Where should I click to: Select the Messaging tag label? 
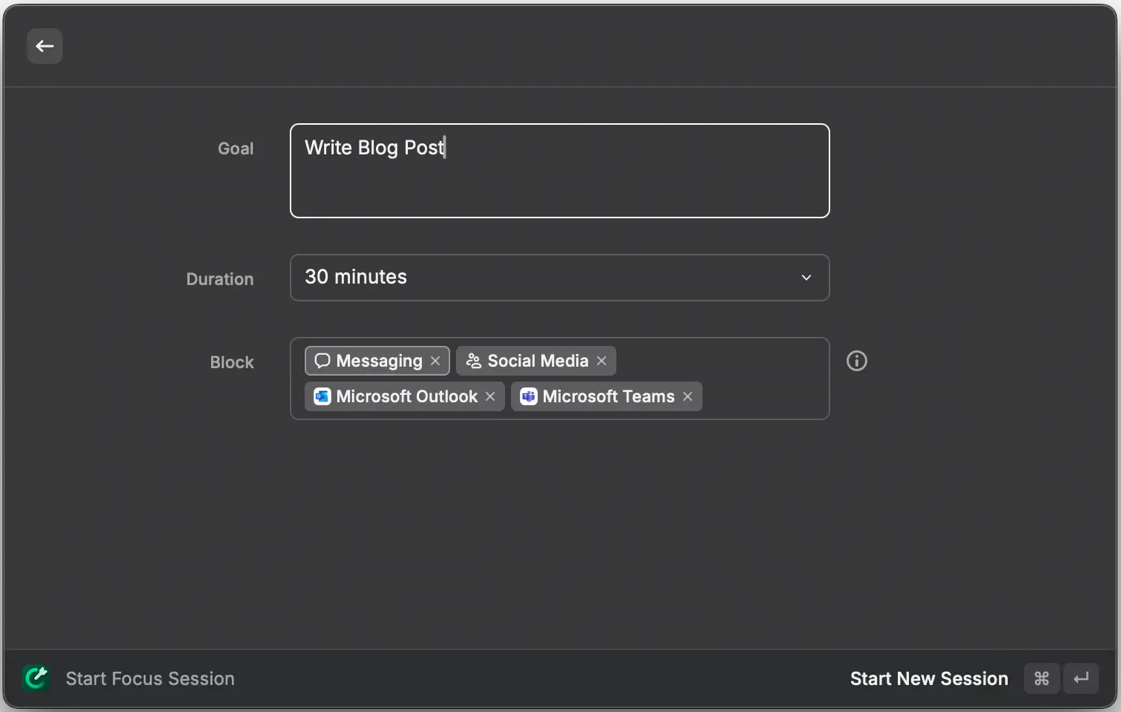pos(379,361)
